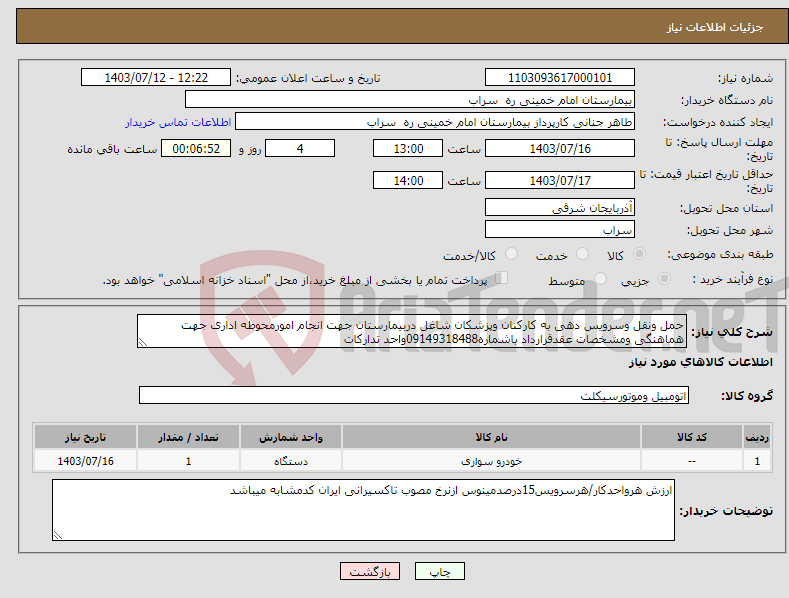Screen dimensions: 789x598
Task: Click the product code cell showing --
Action: [691, 461]
